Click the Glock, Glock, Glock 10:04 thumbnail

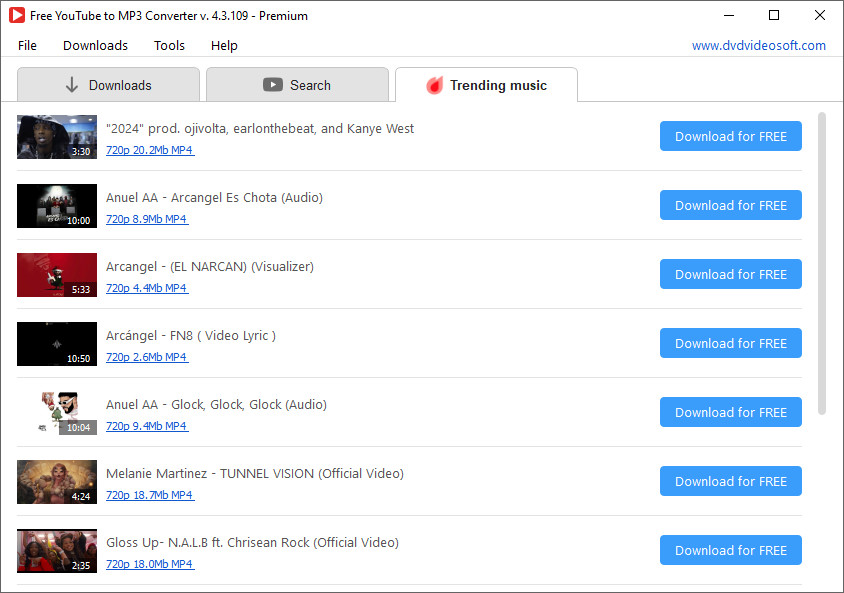tap(57, 413)
